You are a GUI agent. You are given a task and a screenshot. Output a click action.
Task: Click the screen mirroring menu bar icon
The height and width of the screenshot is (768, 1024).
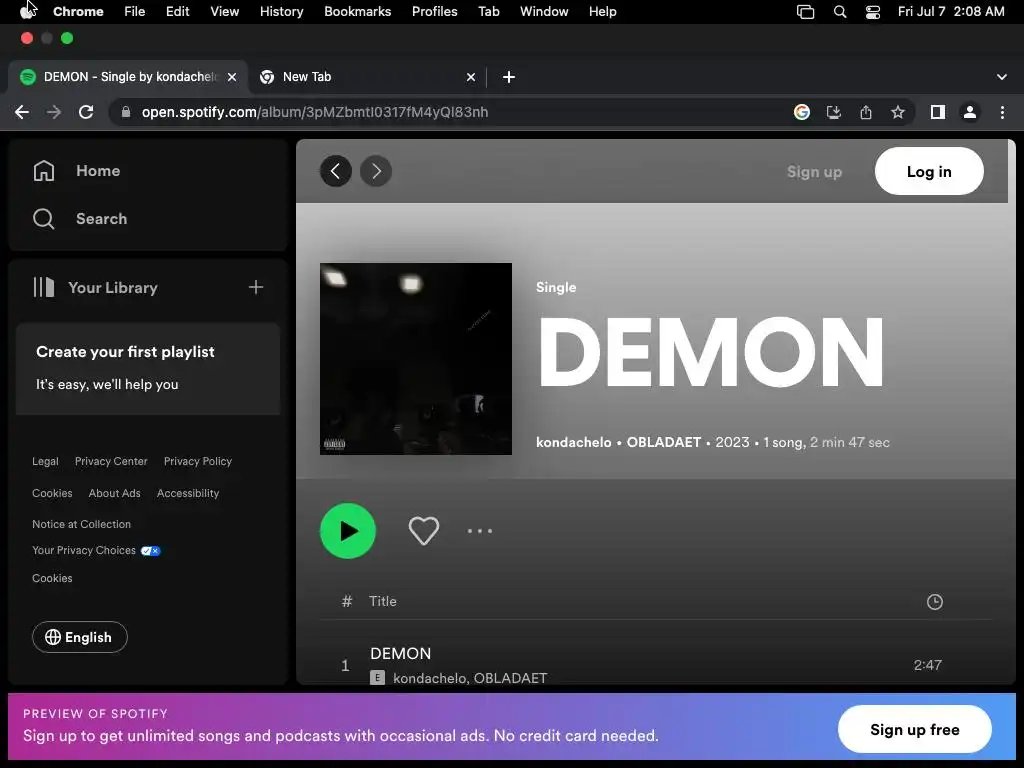click(x=805, y=12)
